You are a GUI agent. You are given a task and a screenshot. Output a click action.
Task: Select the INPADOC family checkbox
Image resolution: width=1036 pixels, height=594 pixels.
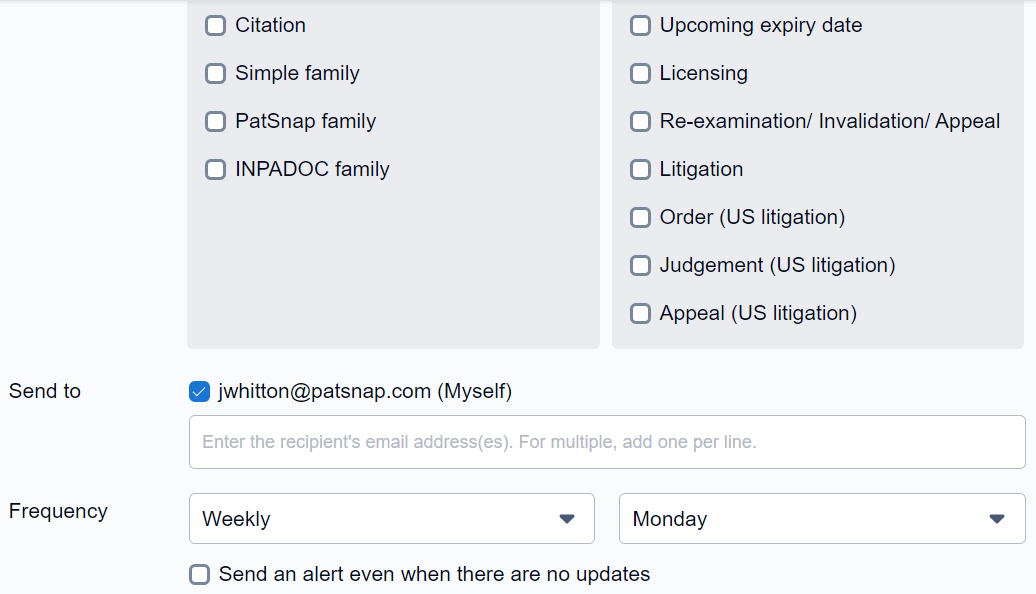[215, 170]
